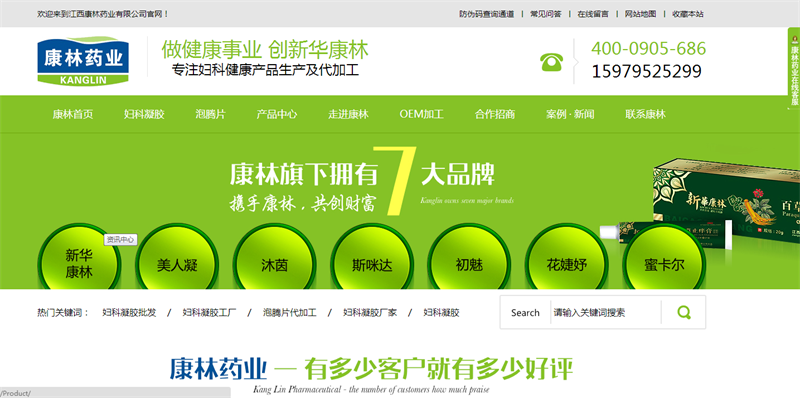Screen dimensions: 800x398
Task: Open the 走进康林 navigation item
Action: click(348, 114)
